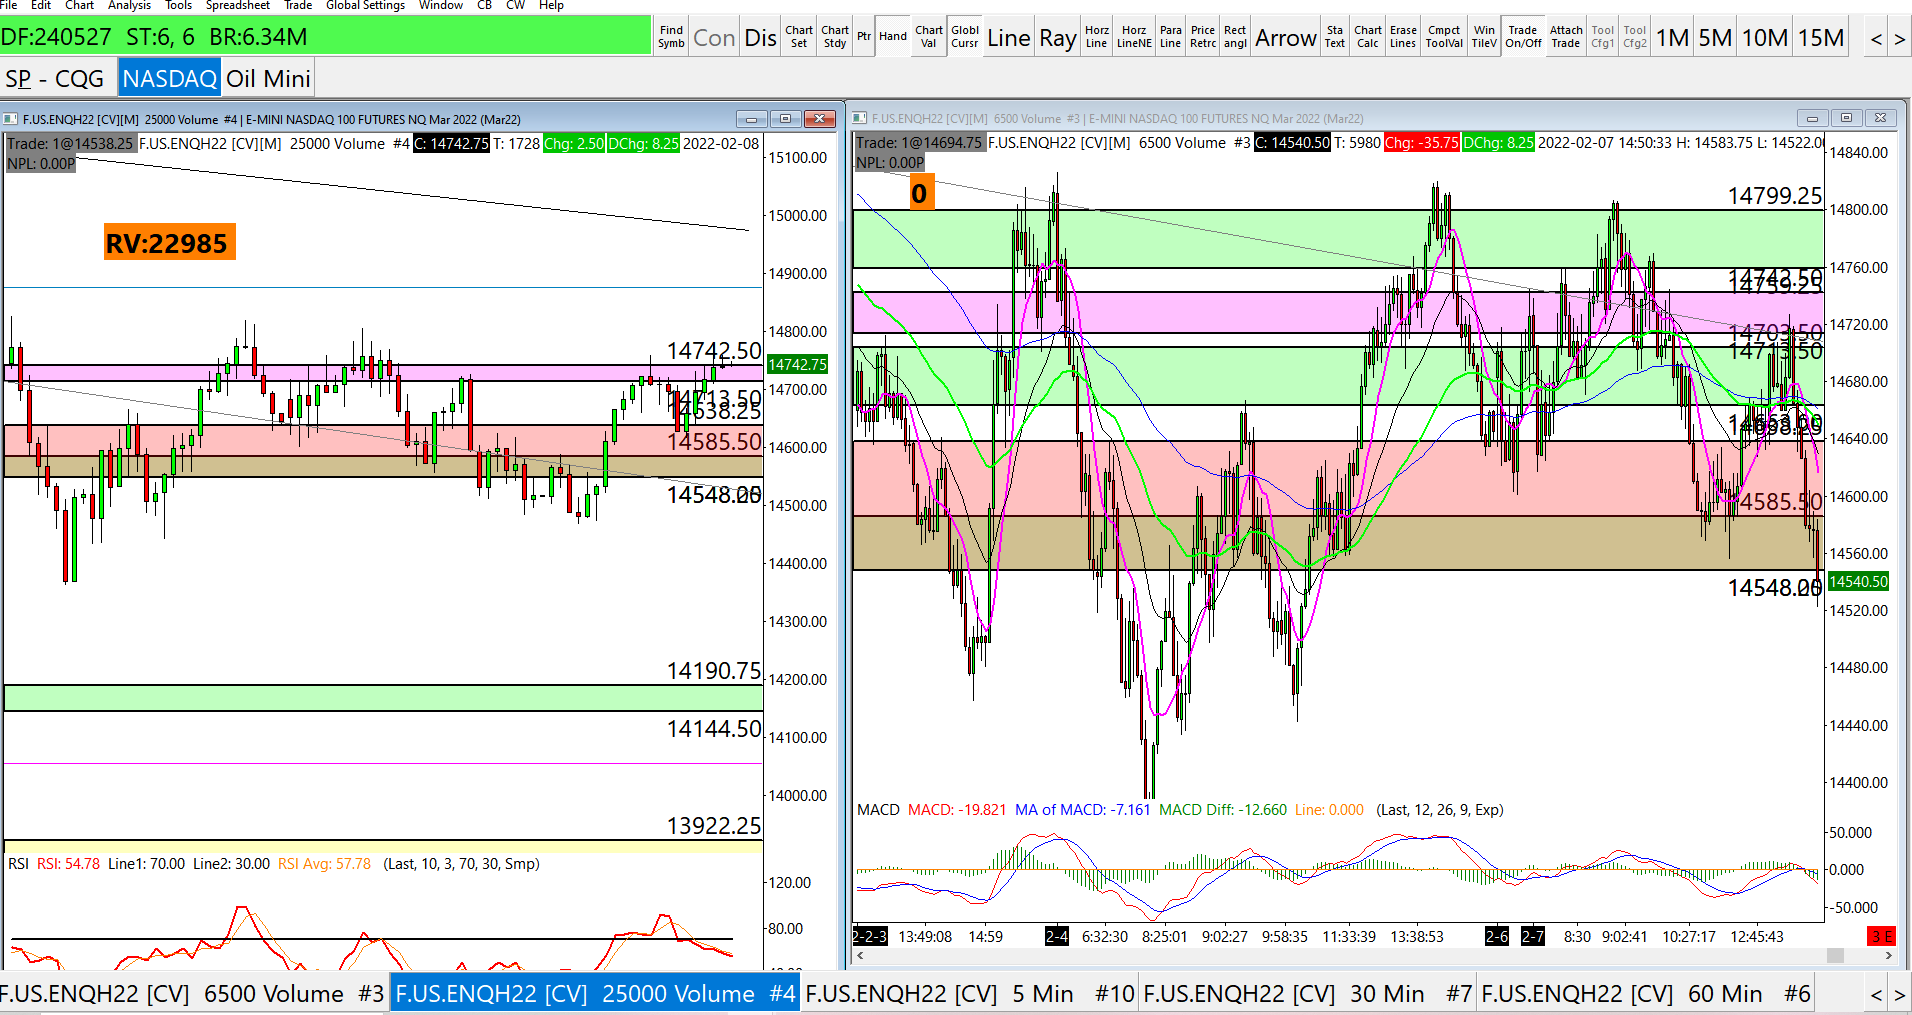Activate the Chart Calc calculator tool
Image resolution: width=1912 pixels, height=1015 pixels.
1368,37
